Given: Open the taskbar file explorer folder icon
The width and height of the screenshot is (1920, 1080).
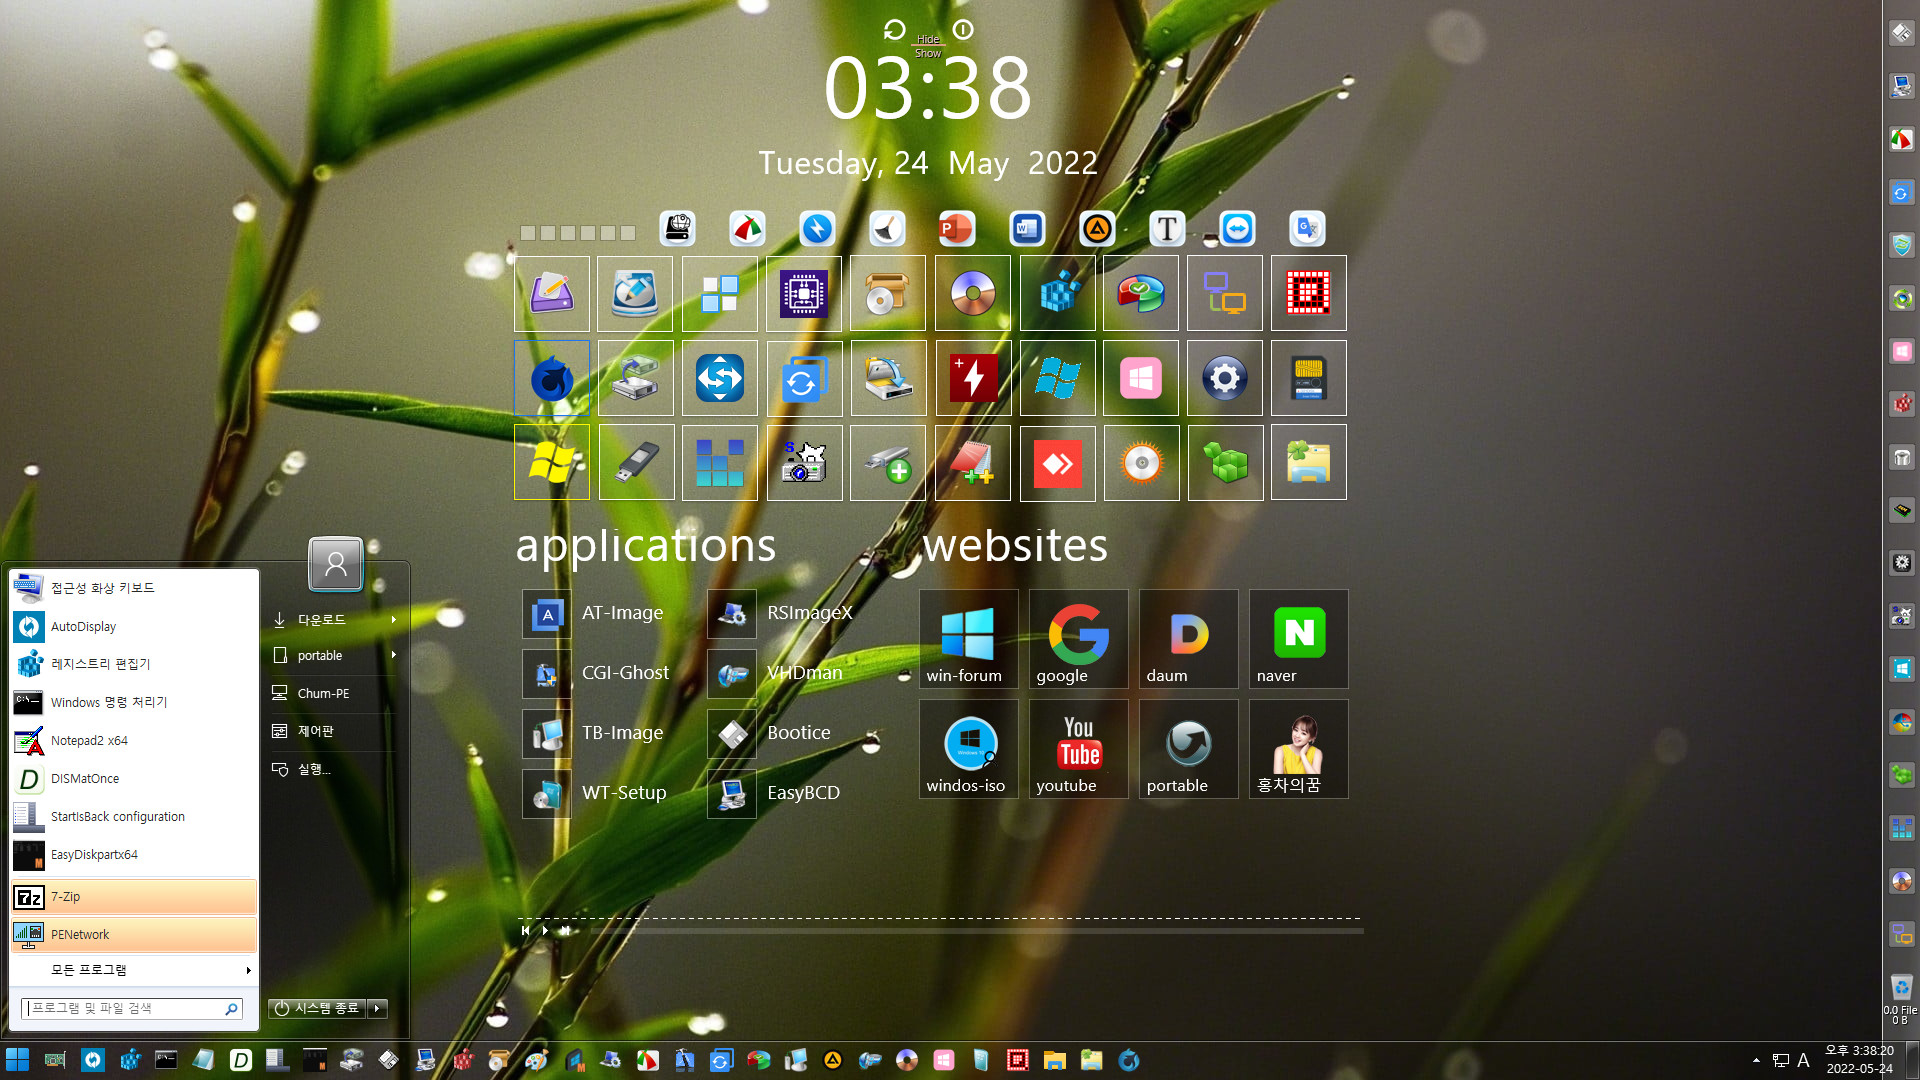Looking at the screenshot, I should point(1055,1060).
